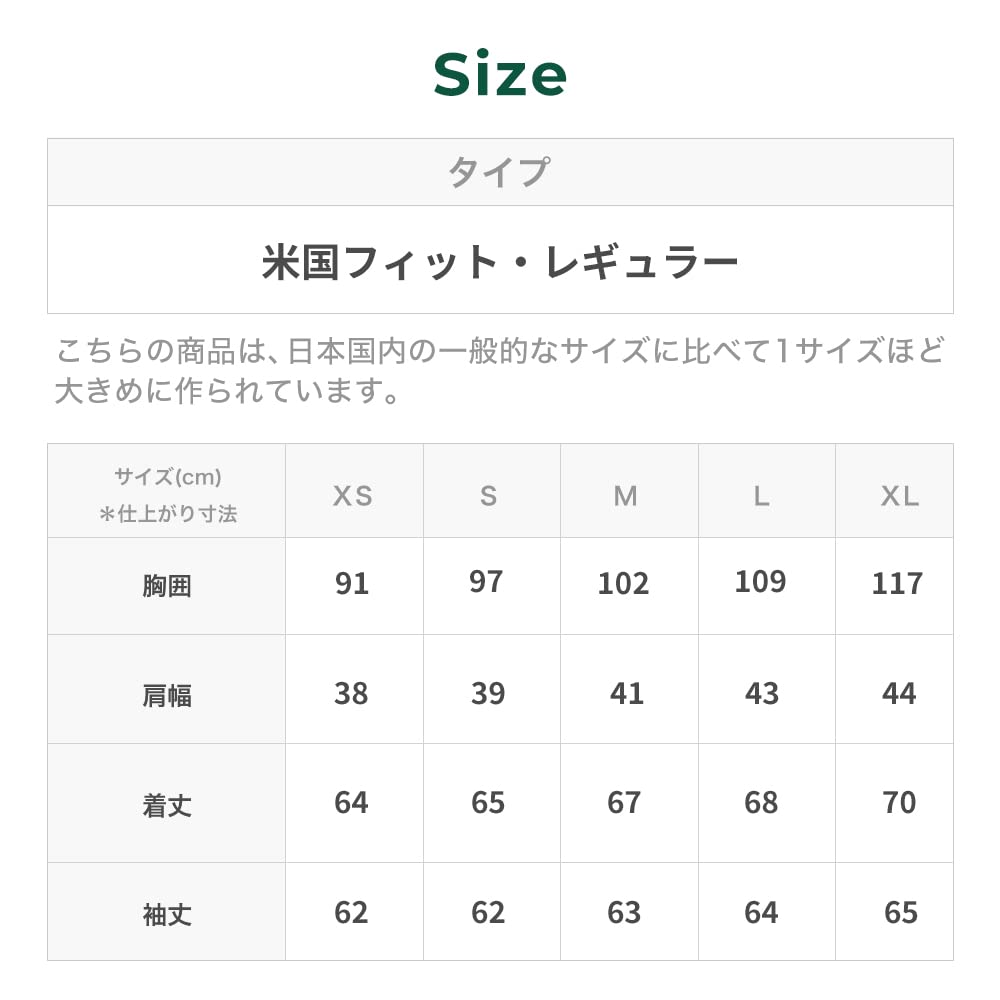This screenshot has height=1000, width=1000.
Task: Select the S column header
Action: coord(488,496)
